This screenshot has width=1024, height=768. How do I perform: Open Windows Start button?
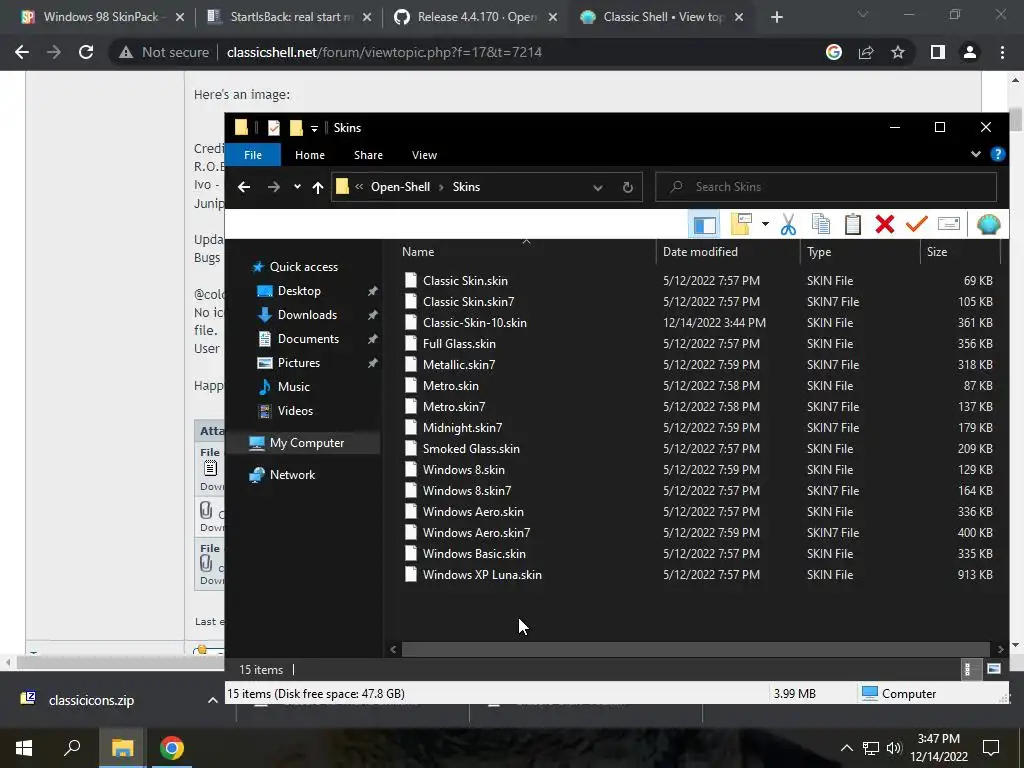tap(24, 748)
